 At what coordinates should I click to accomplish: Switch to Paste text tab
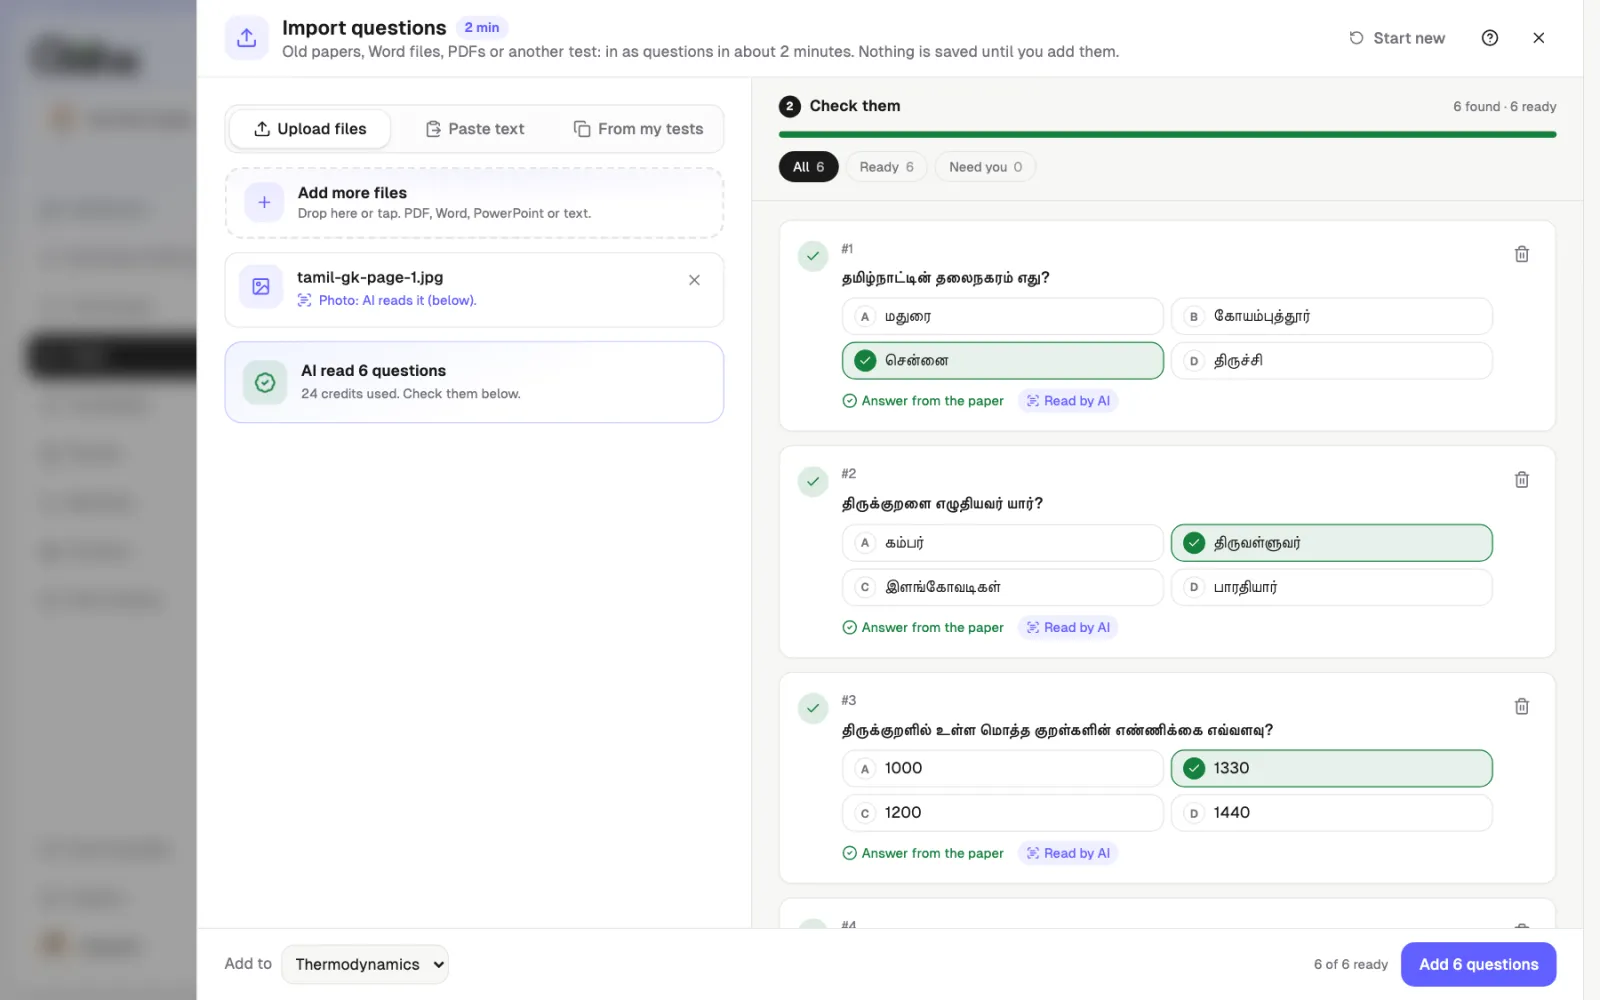[x=475, y=129]
